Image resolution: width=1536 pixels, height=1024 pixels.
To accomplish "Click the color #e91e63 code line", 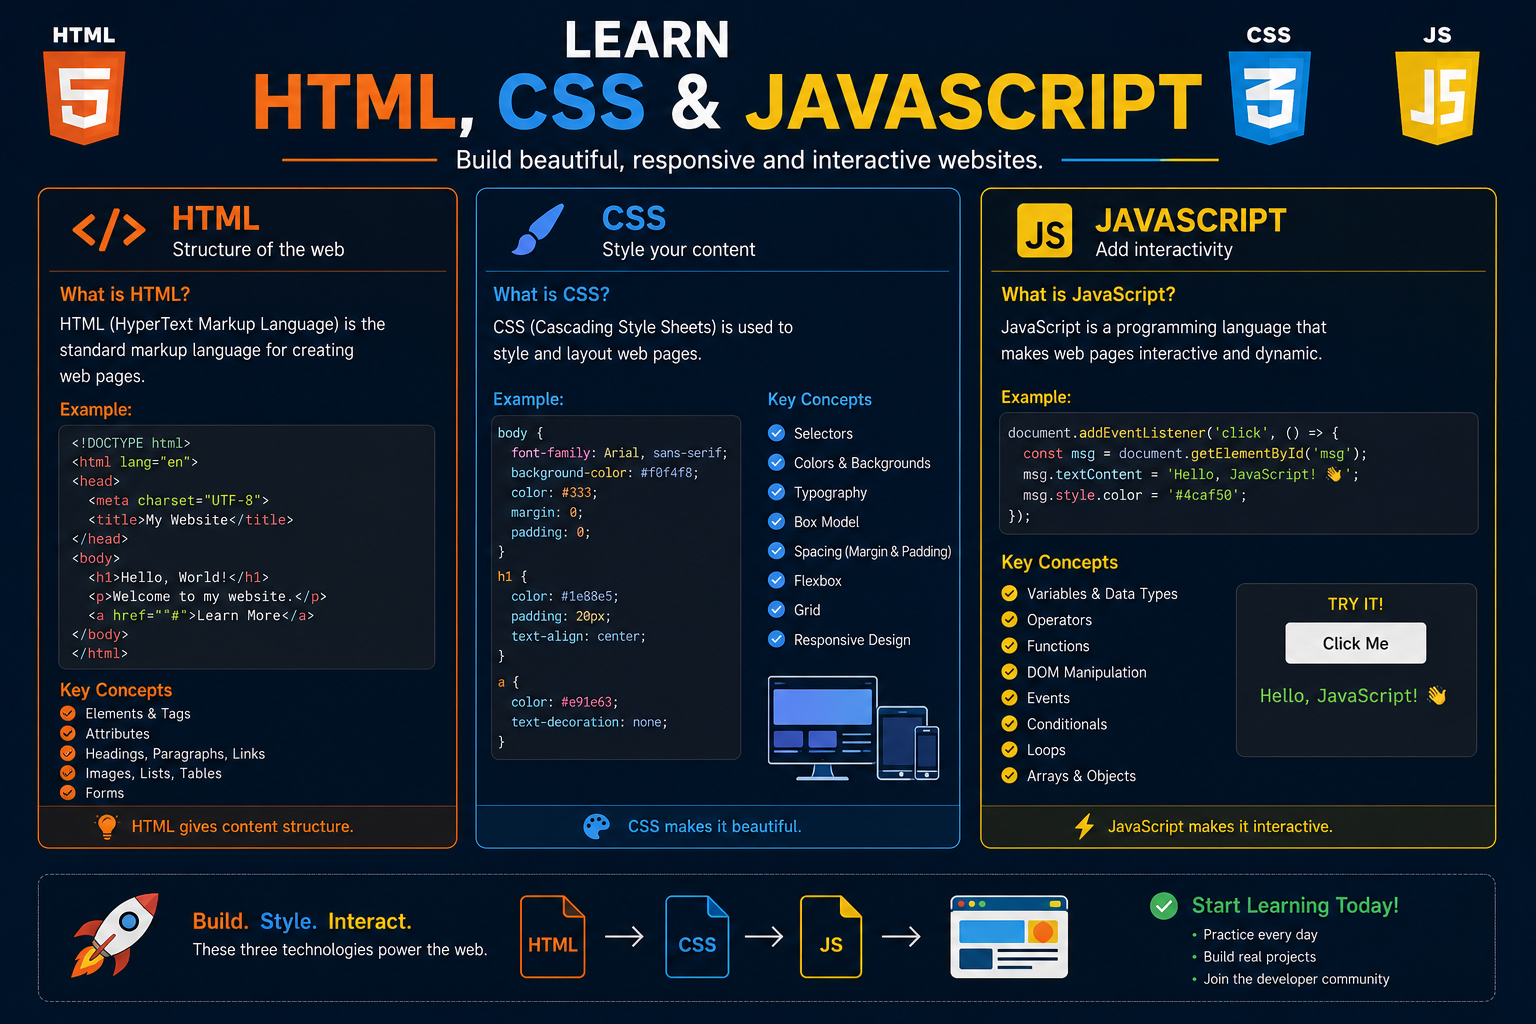I will click(x=564, y=702).
